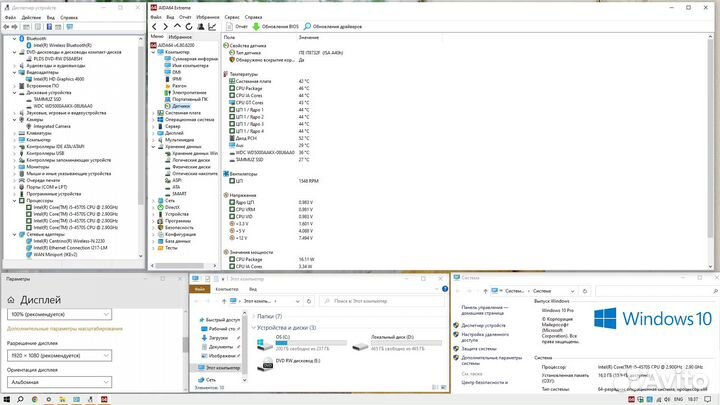Click the taskbar search magnifier icon
The width and height of the screenshot is (720, 405).
(x=20, y=399)
